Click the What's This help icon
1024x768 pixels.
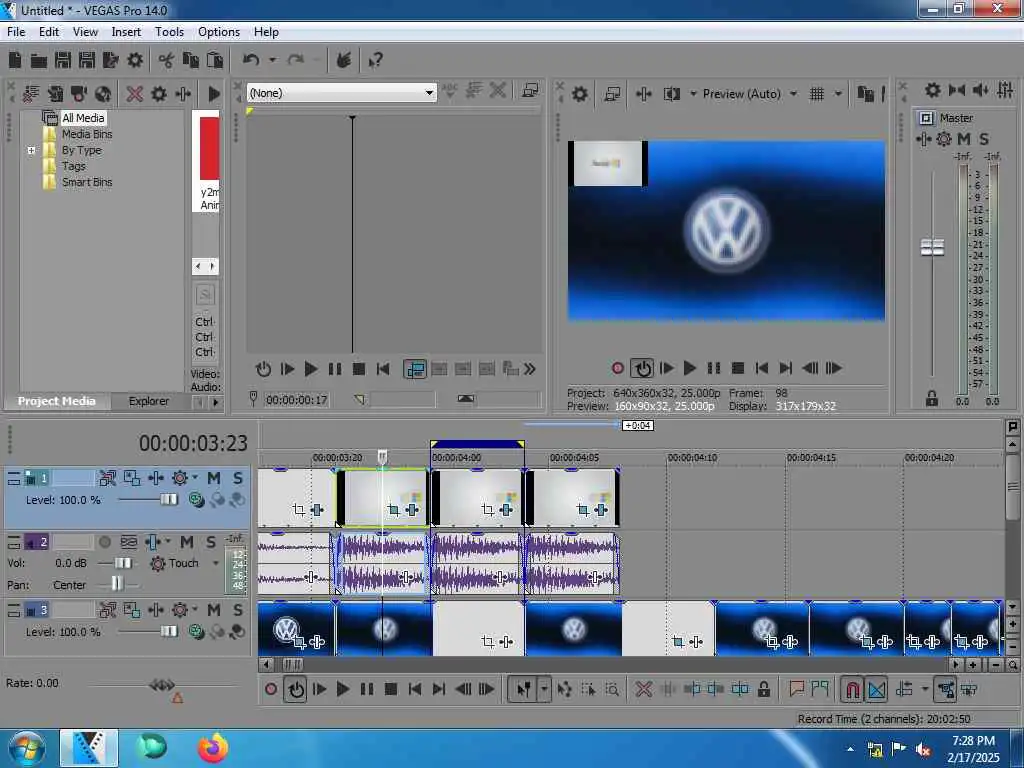click(x=376, y=61)
